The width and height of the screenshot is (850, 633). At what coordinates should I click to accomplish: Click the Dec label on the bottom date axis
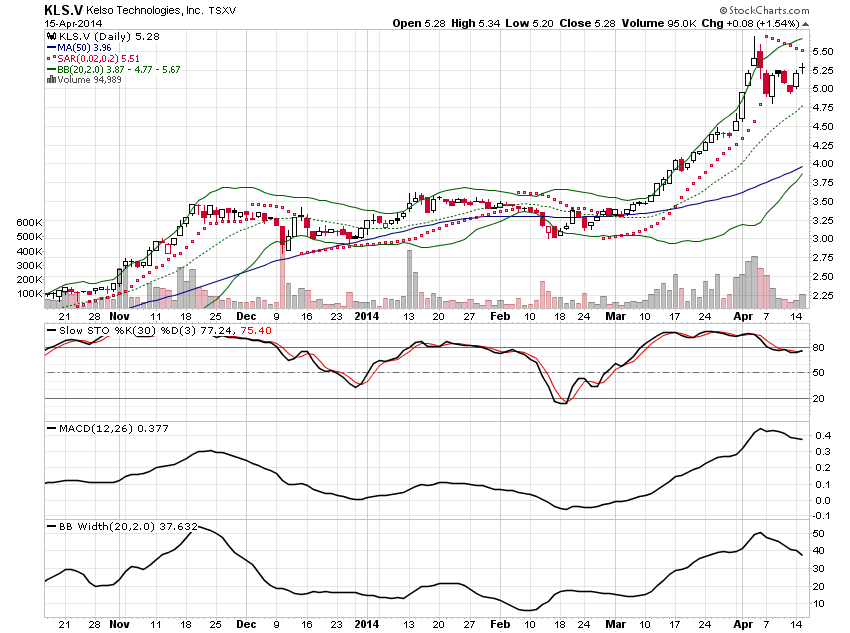246,624
